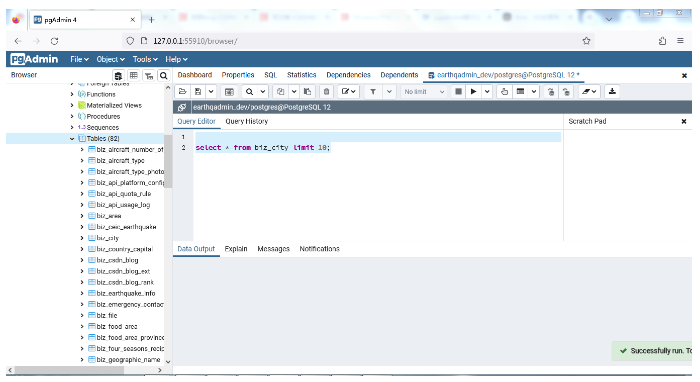Click View Data grid icon in Browser panel
700x382 pixels.
point(133,75)
